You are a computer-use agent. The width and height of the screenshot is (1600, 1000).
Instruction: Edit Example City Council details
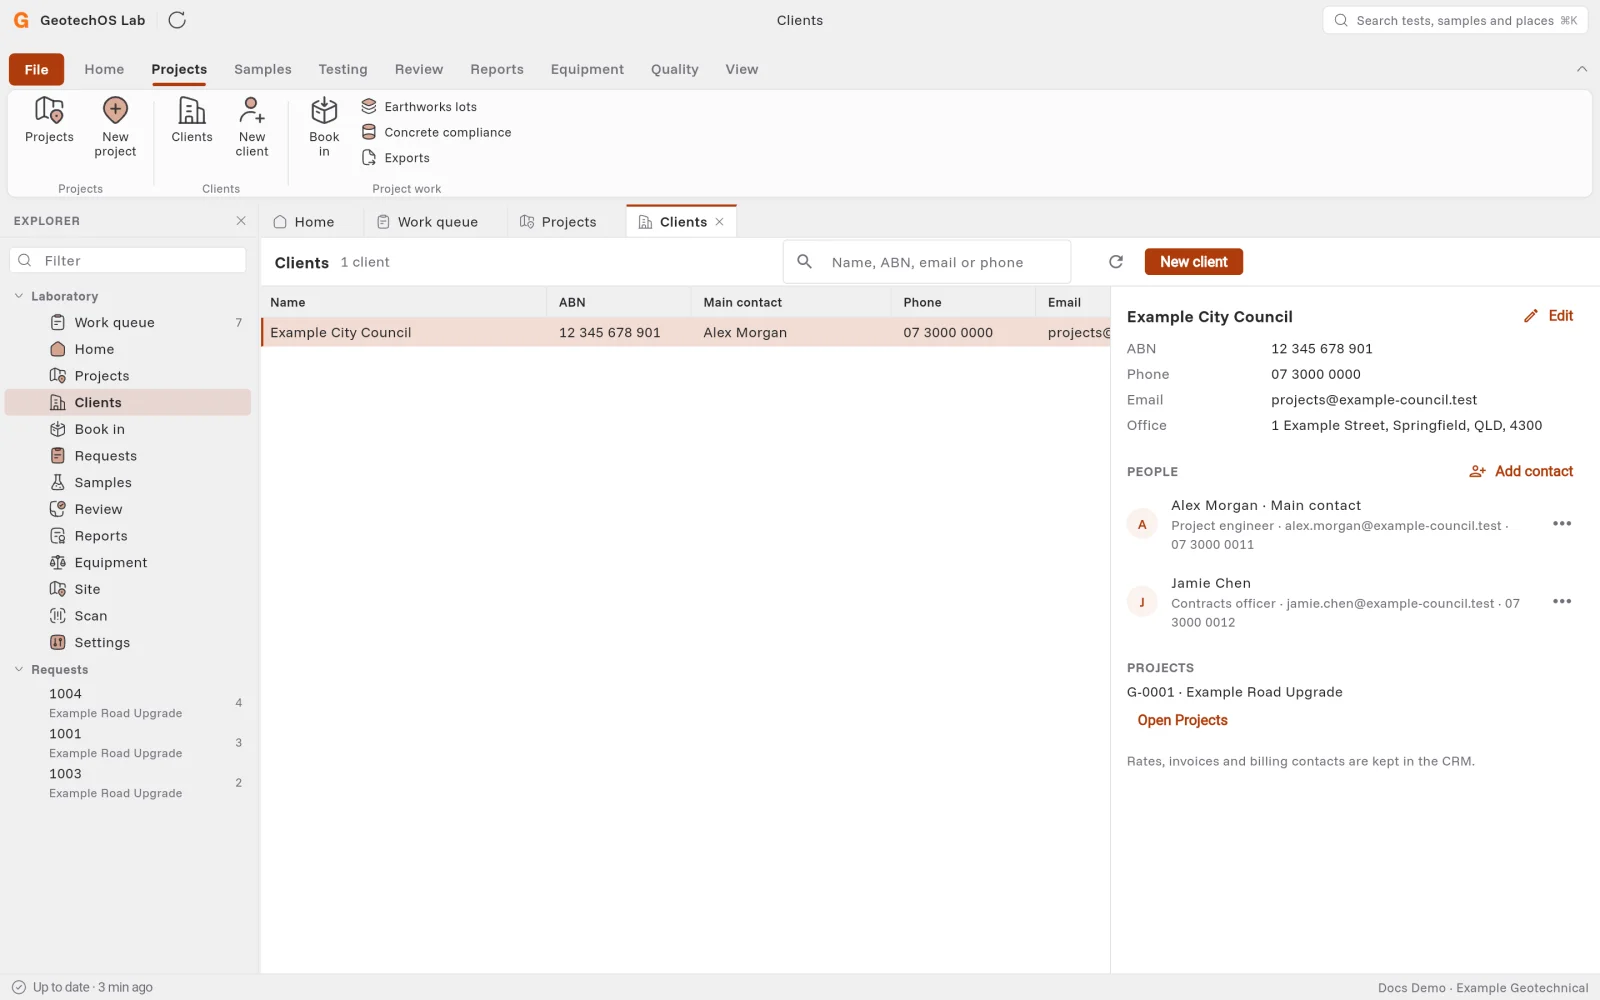1548,316
